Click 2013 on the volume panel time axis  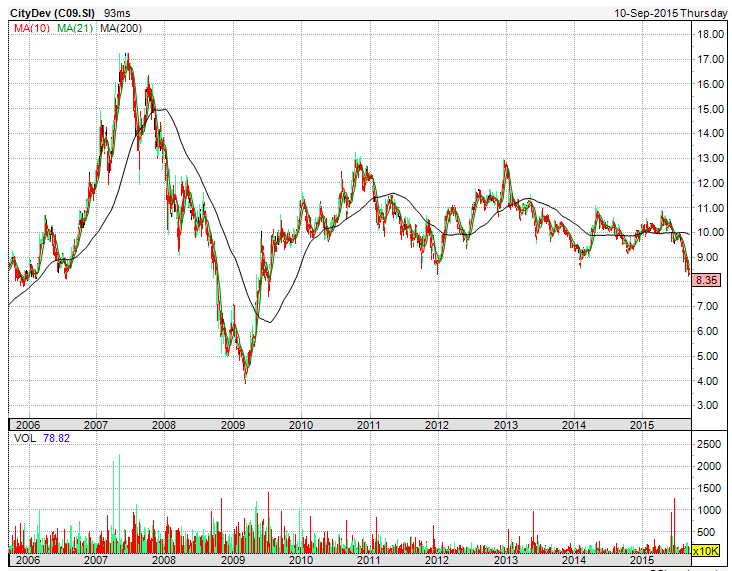[x=505, y=562]
